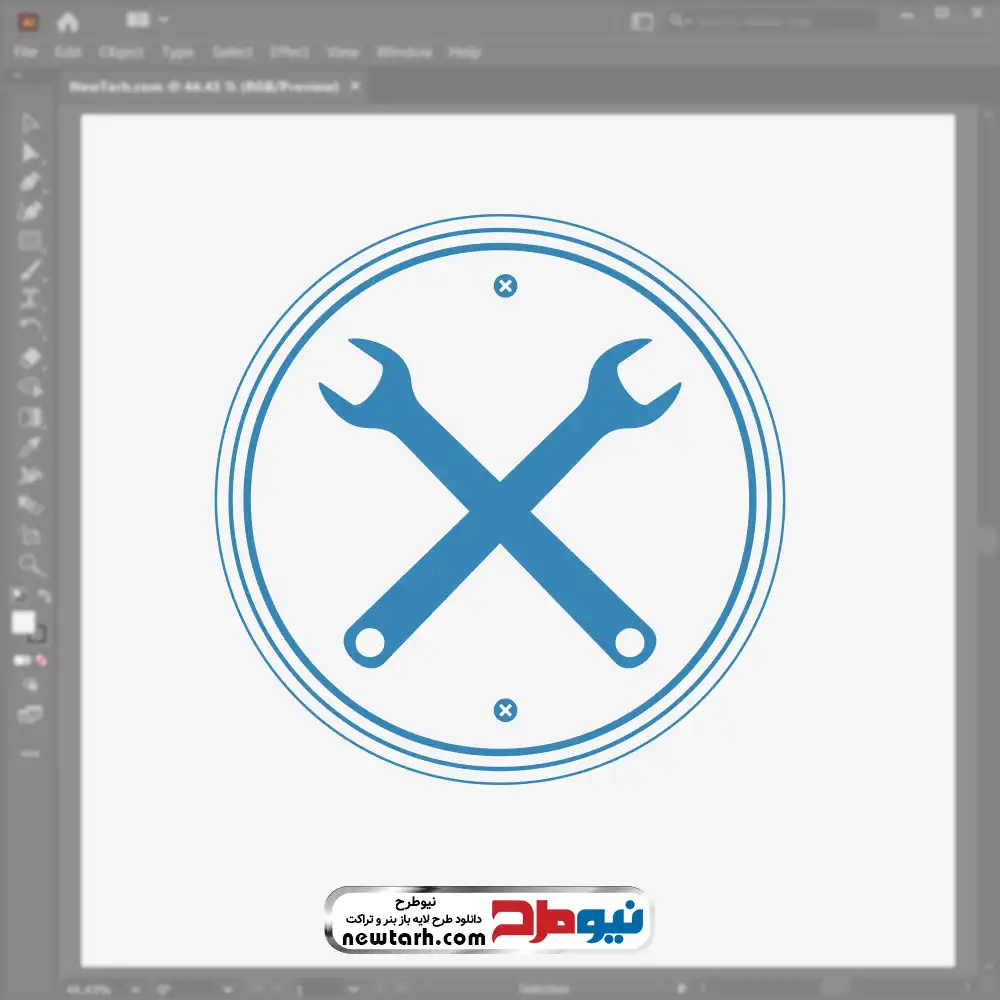This screenshot has height=1000, width=1000.
Task: Open the white Fill color swatch
Action: coord(24,623)
